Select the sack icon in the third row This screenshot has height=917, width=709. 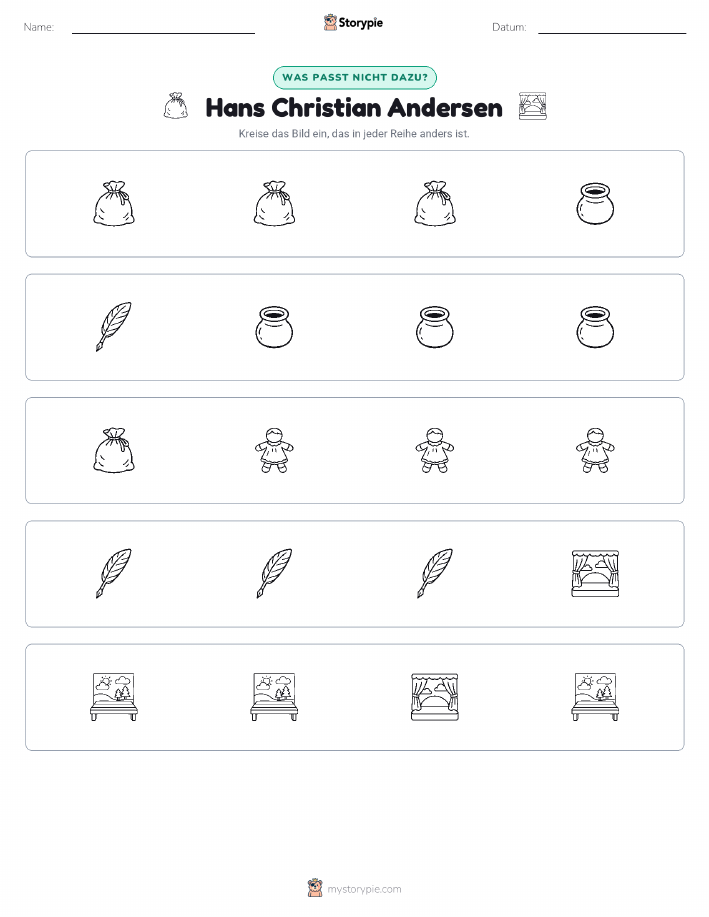point(113,450)
